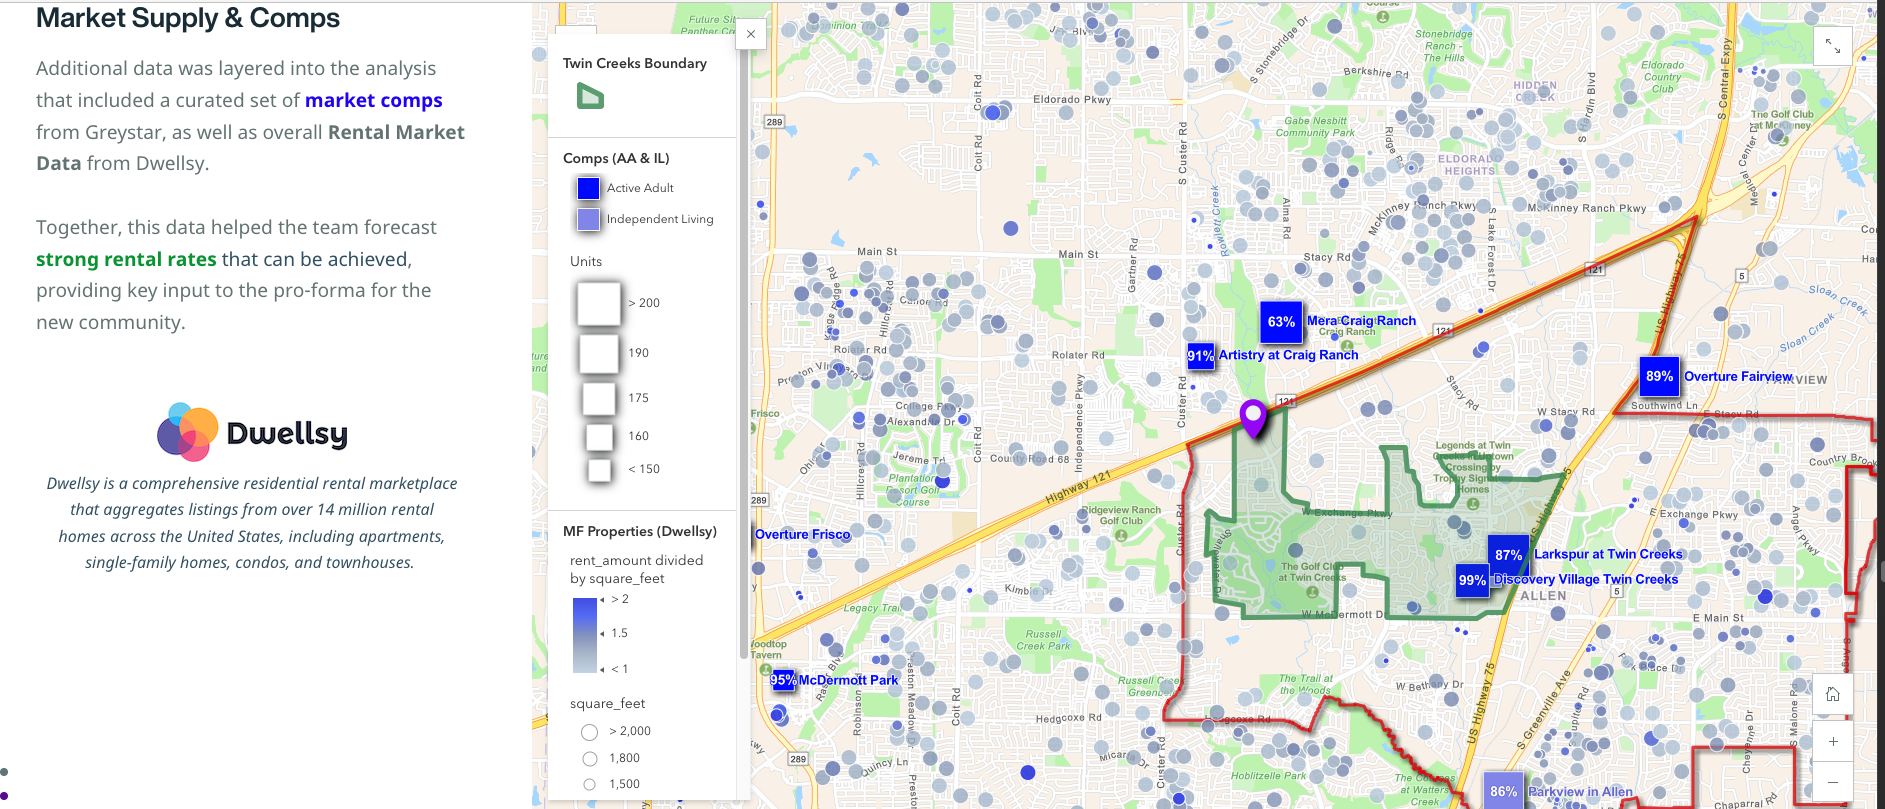
Task: Click the Dwellsy logo
Action: point(253,432)
